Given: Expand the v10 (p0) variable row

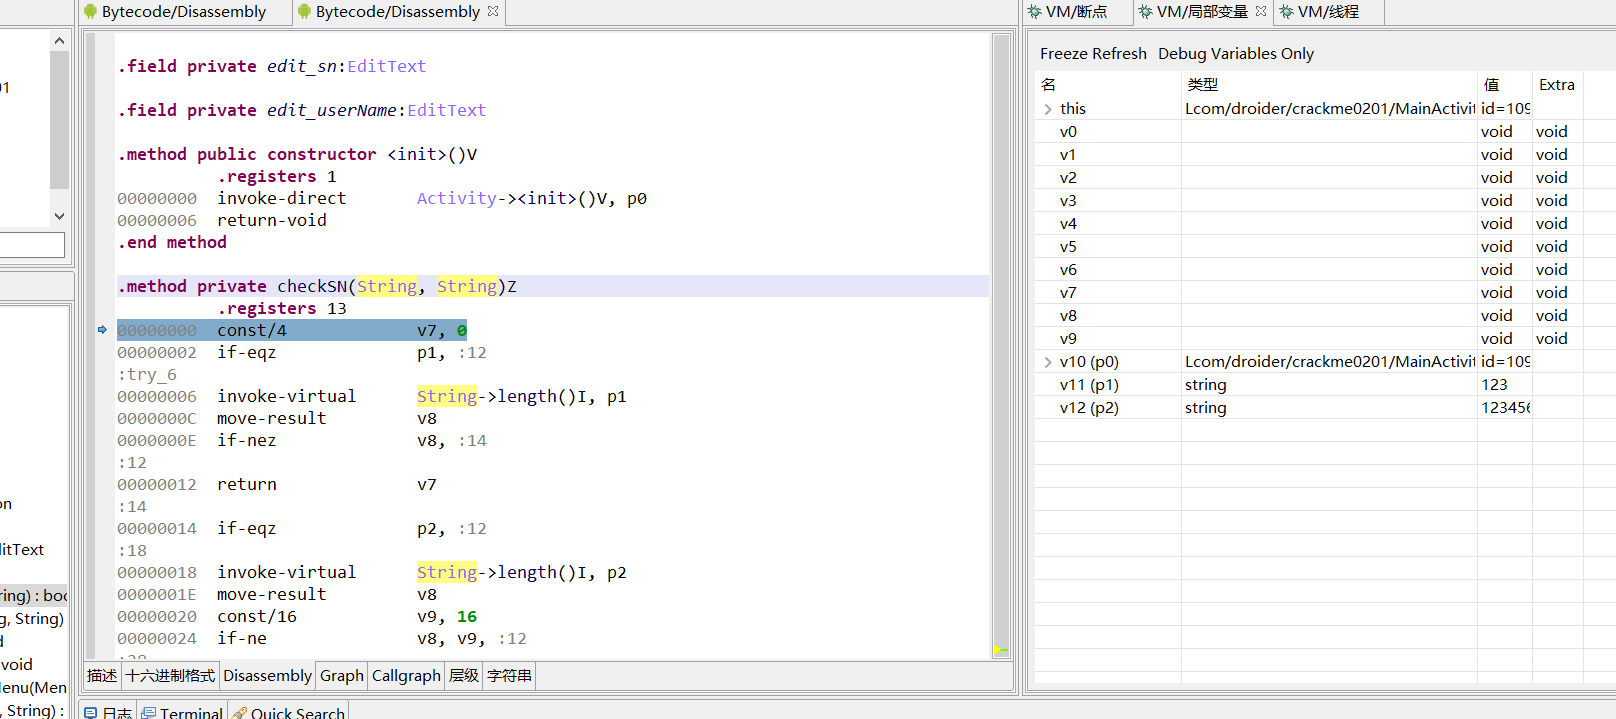Looking at the screenshot, I should (1048, 362).
